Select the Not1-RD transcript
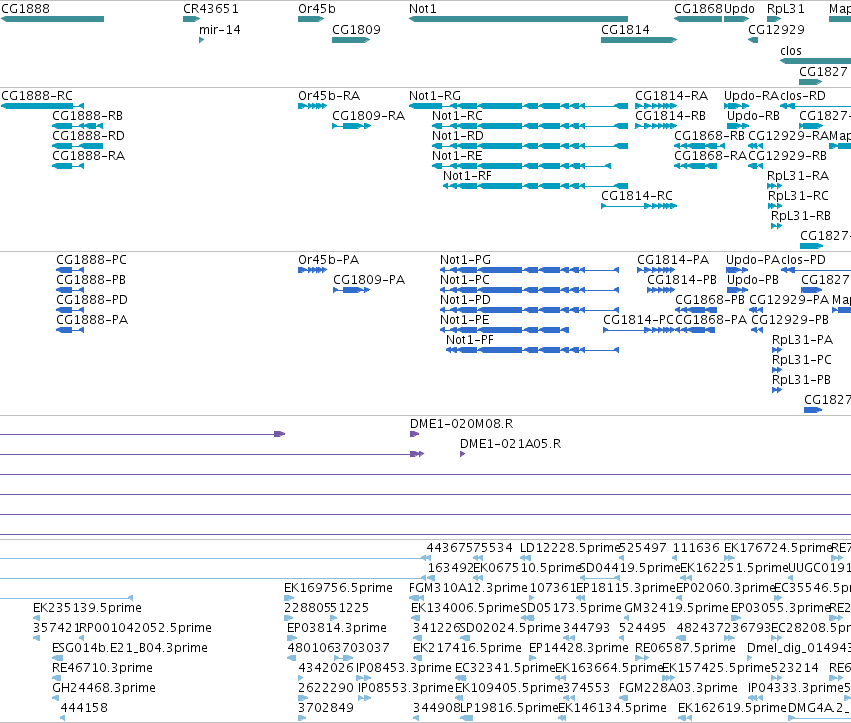 (x=530, y=146)
